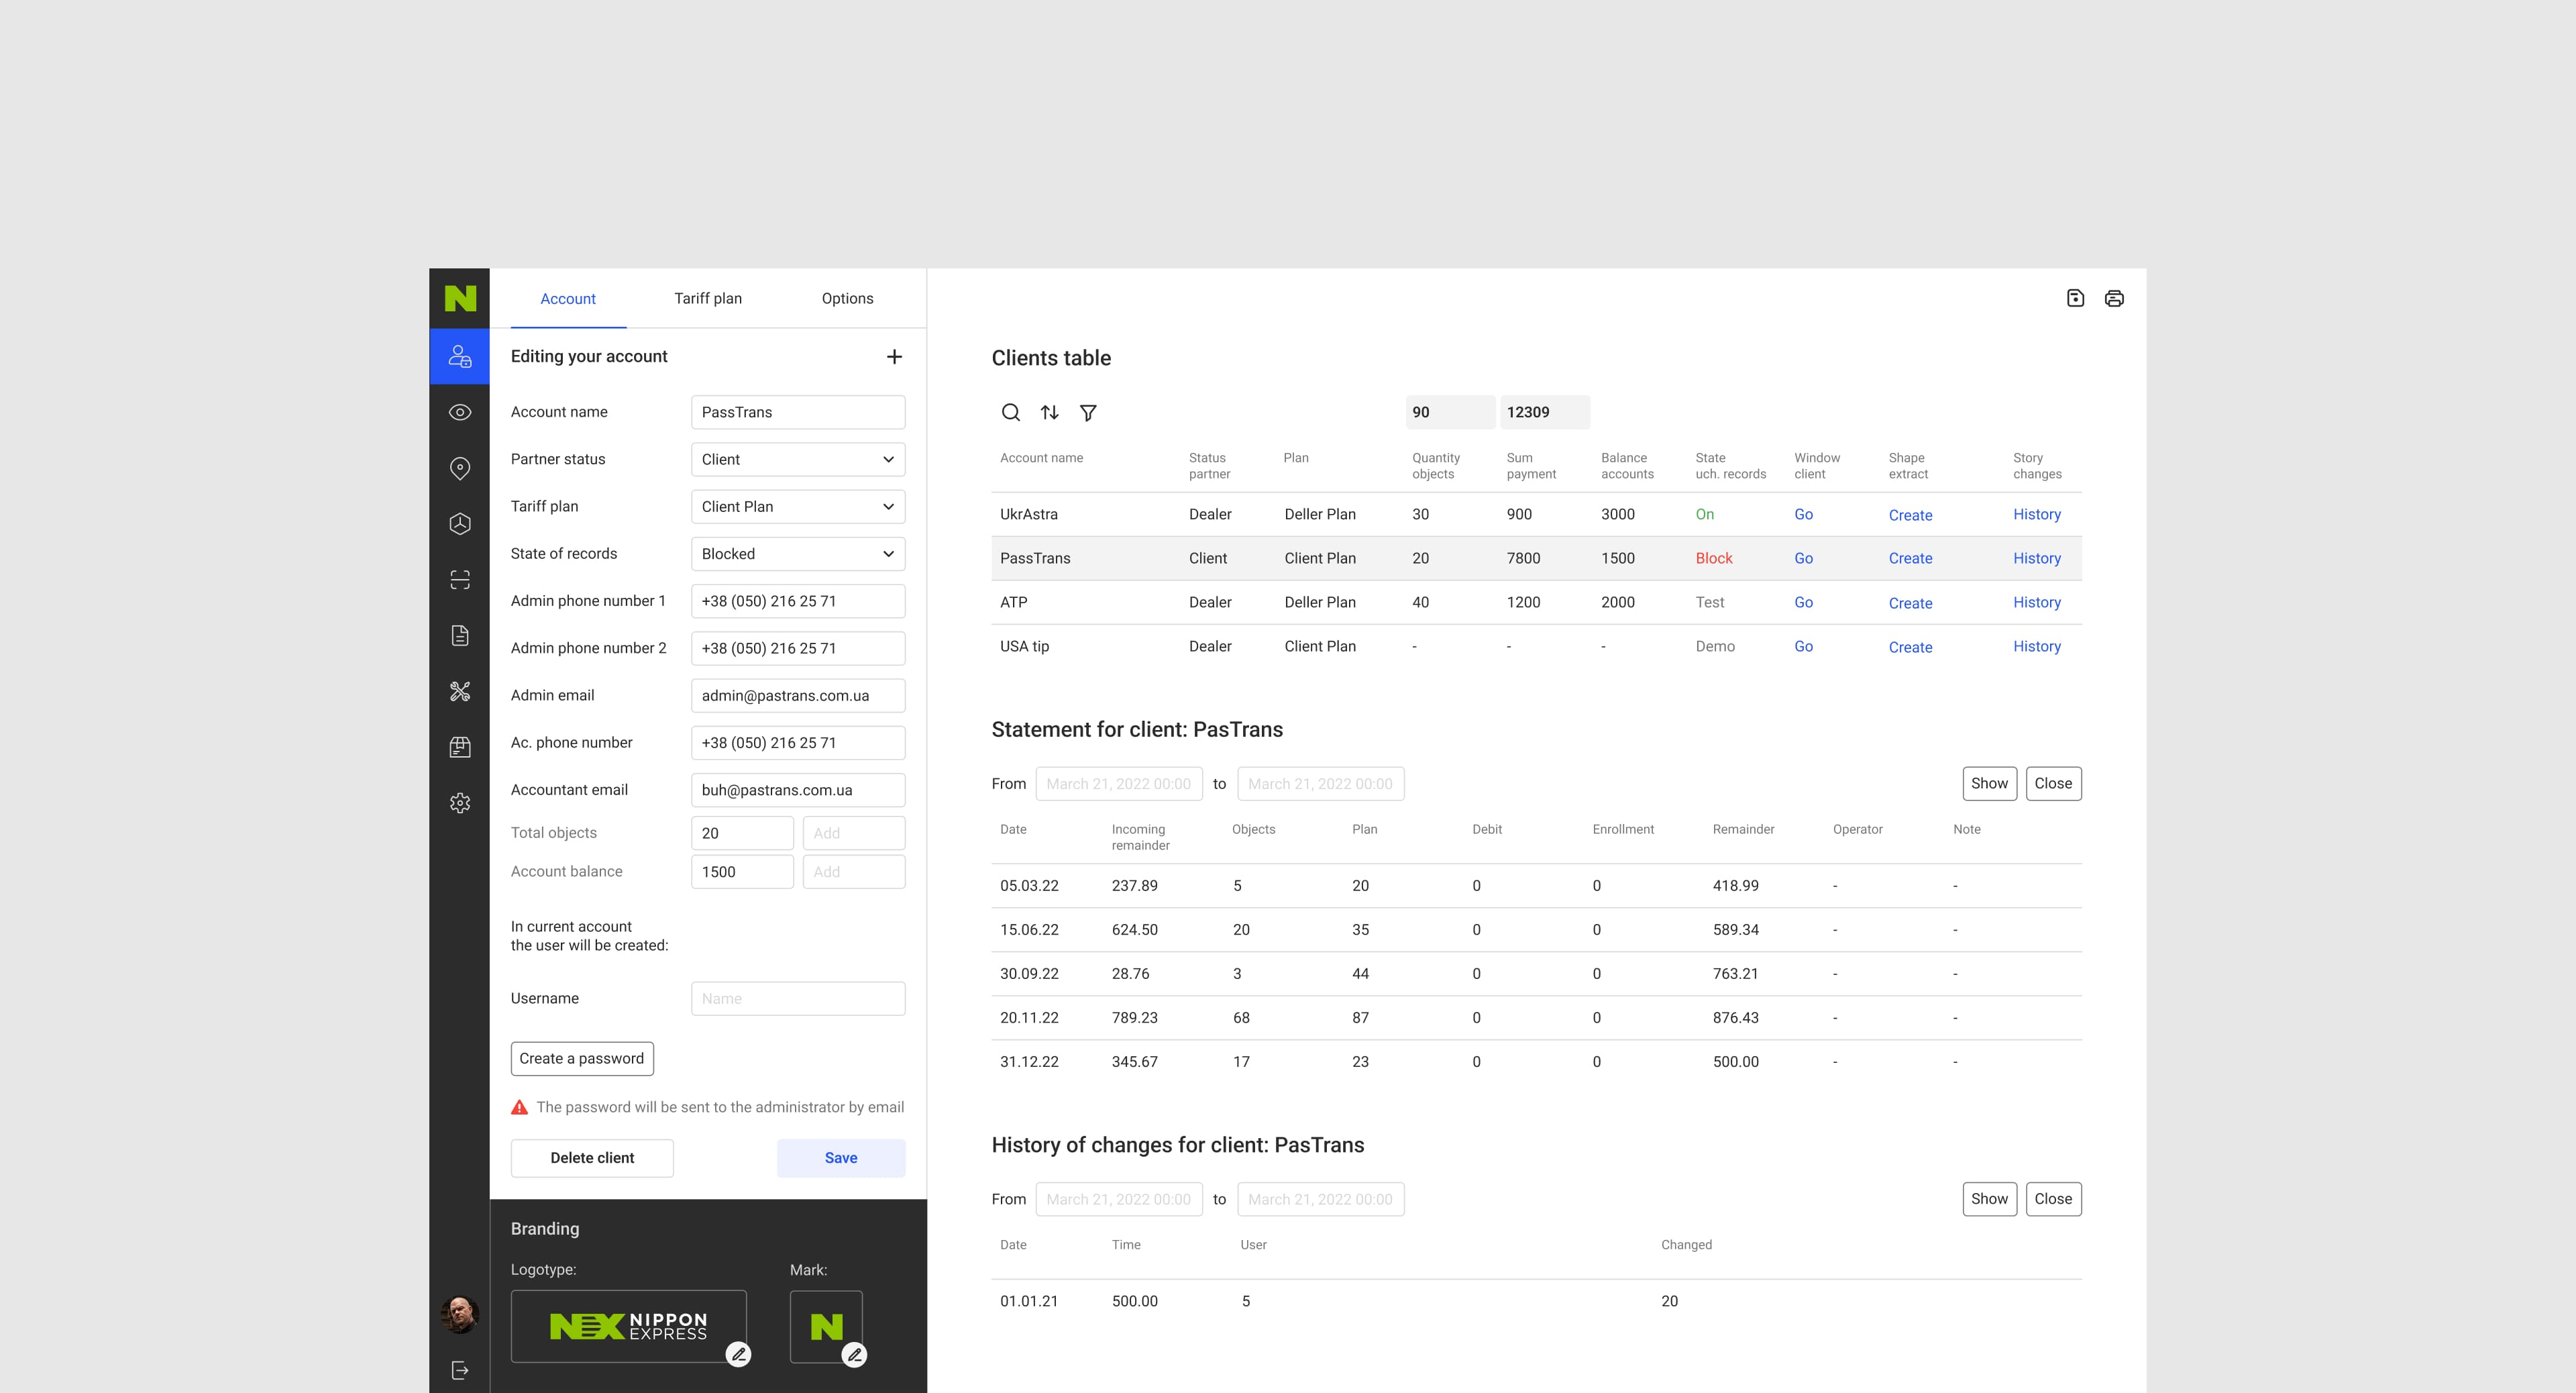This screenshot has width=2576, height=1393.
Task: Open the Tariff plan Client Plan dropdown
Action: pyautogui.click(x=797, y=506)
